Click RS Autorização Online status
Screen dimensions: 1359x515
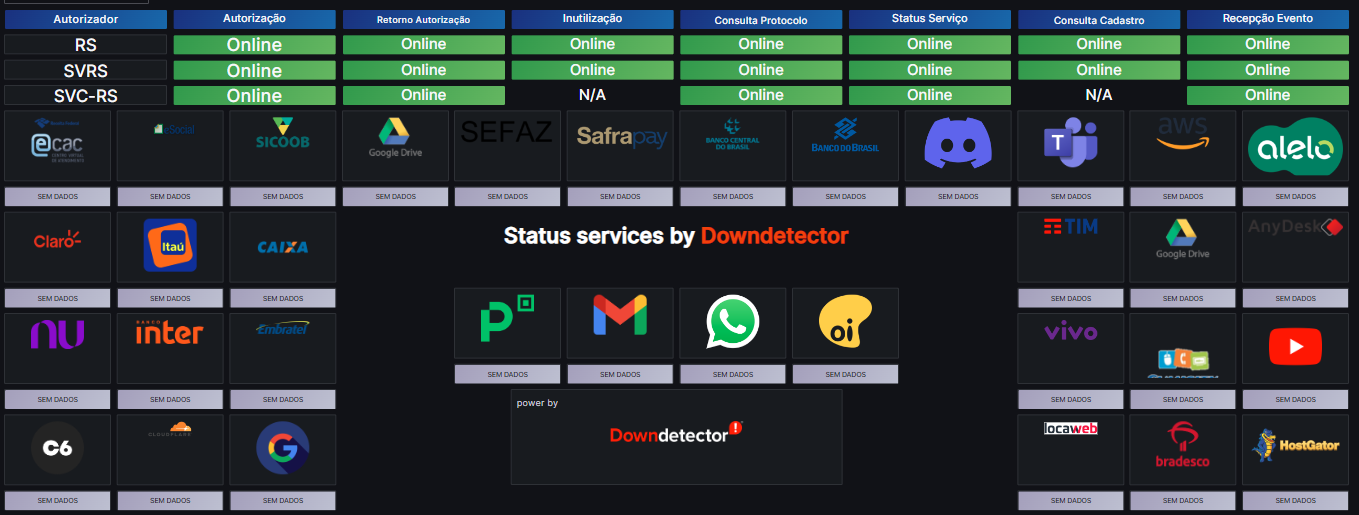[x=255, y=44]
